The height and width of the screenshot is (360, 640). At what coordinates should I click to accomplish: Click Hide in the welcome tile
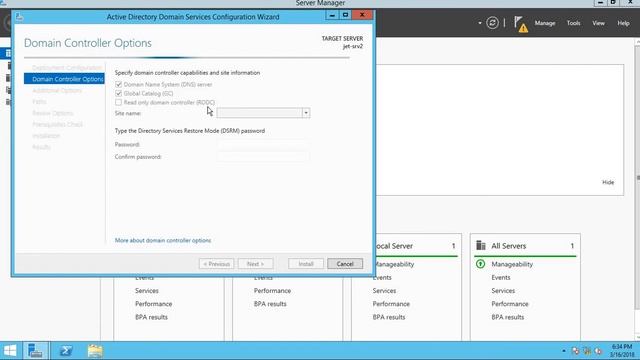(x=608, y=182)
